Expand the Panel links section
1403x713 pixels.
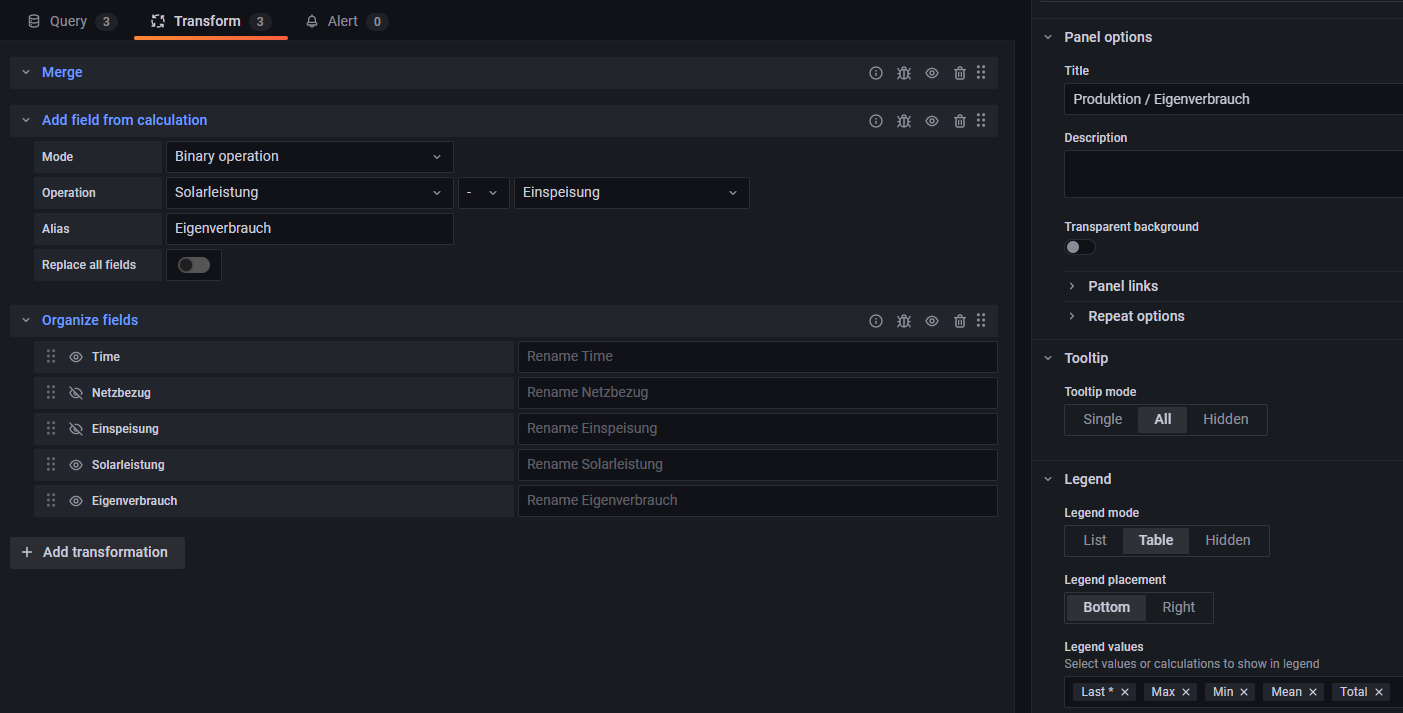(1122, 286)
